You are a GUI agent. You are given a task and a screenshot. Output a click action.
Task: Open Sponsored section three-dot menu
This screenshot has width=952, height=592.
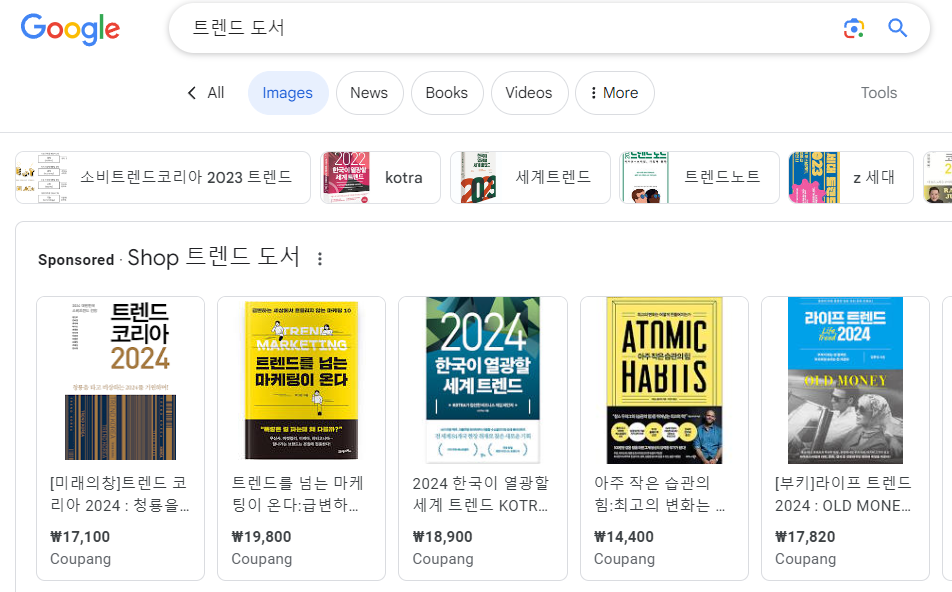pos(320,259)
